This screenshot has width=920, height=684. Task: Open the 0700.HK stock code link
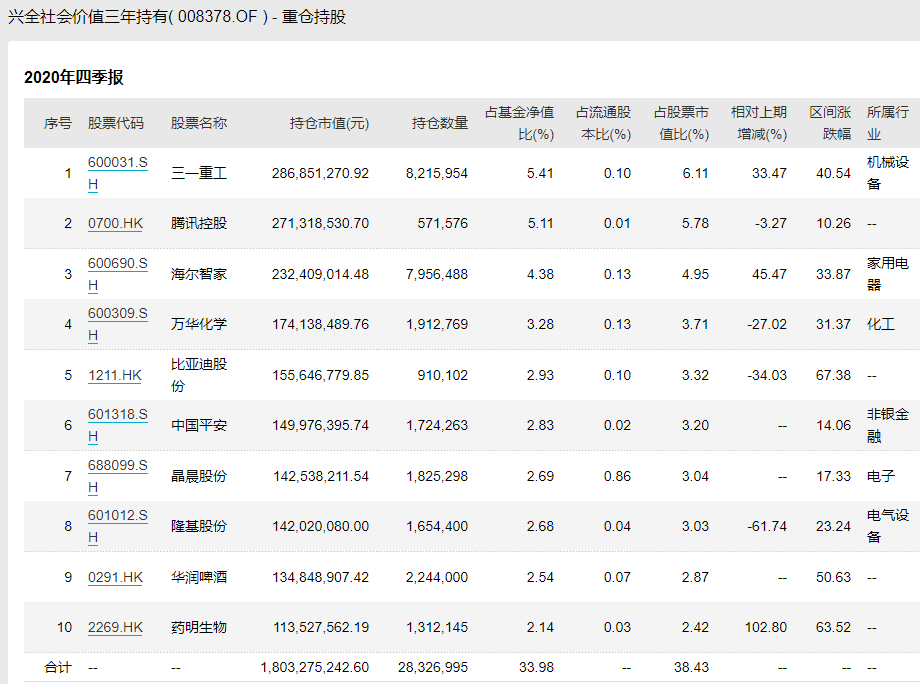pos(115,224)
